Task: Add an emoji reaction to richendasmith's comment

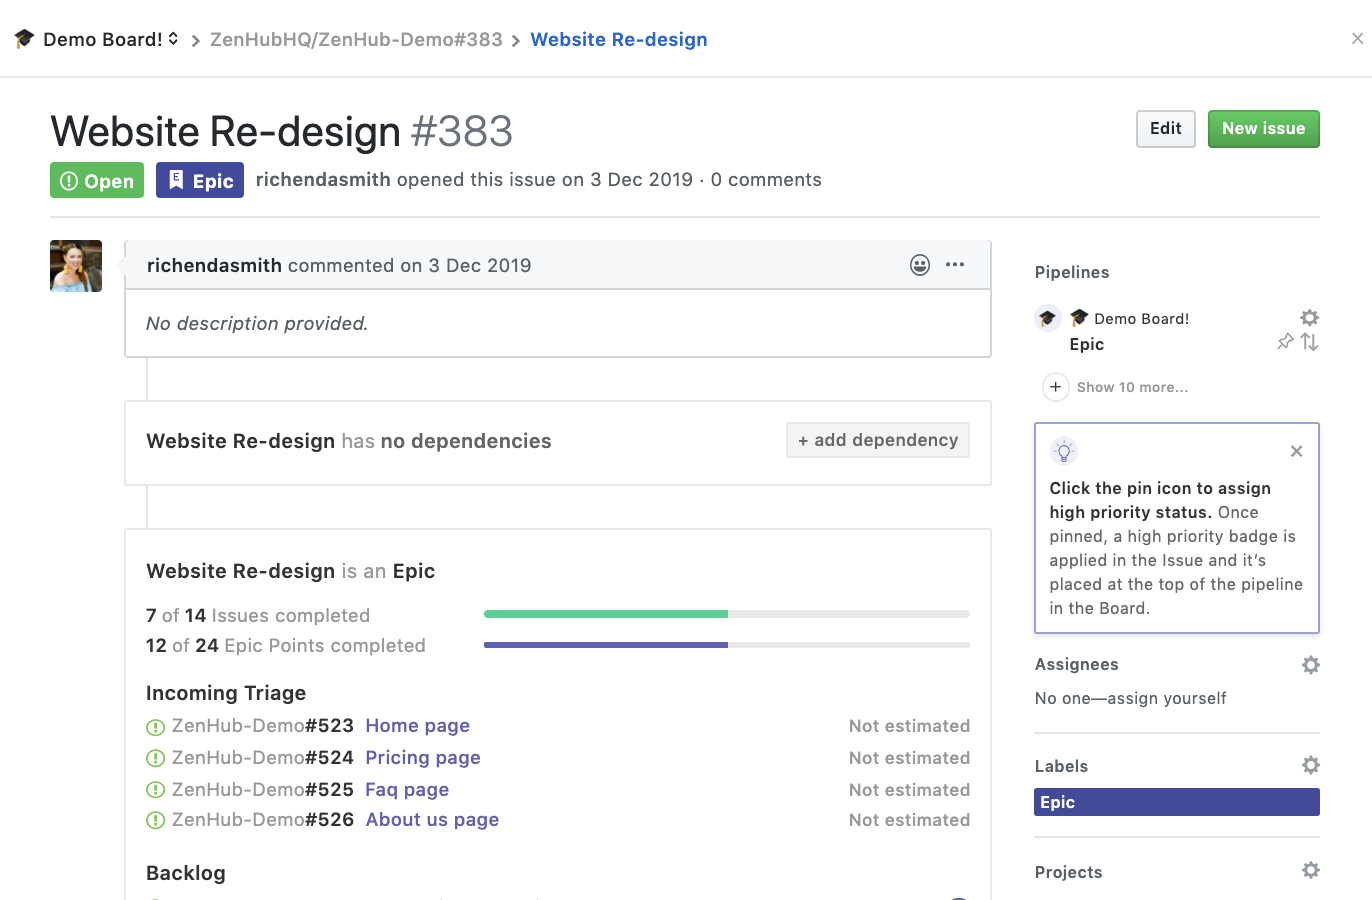Action: 919,264
